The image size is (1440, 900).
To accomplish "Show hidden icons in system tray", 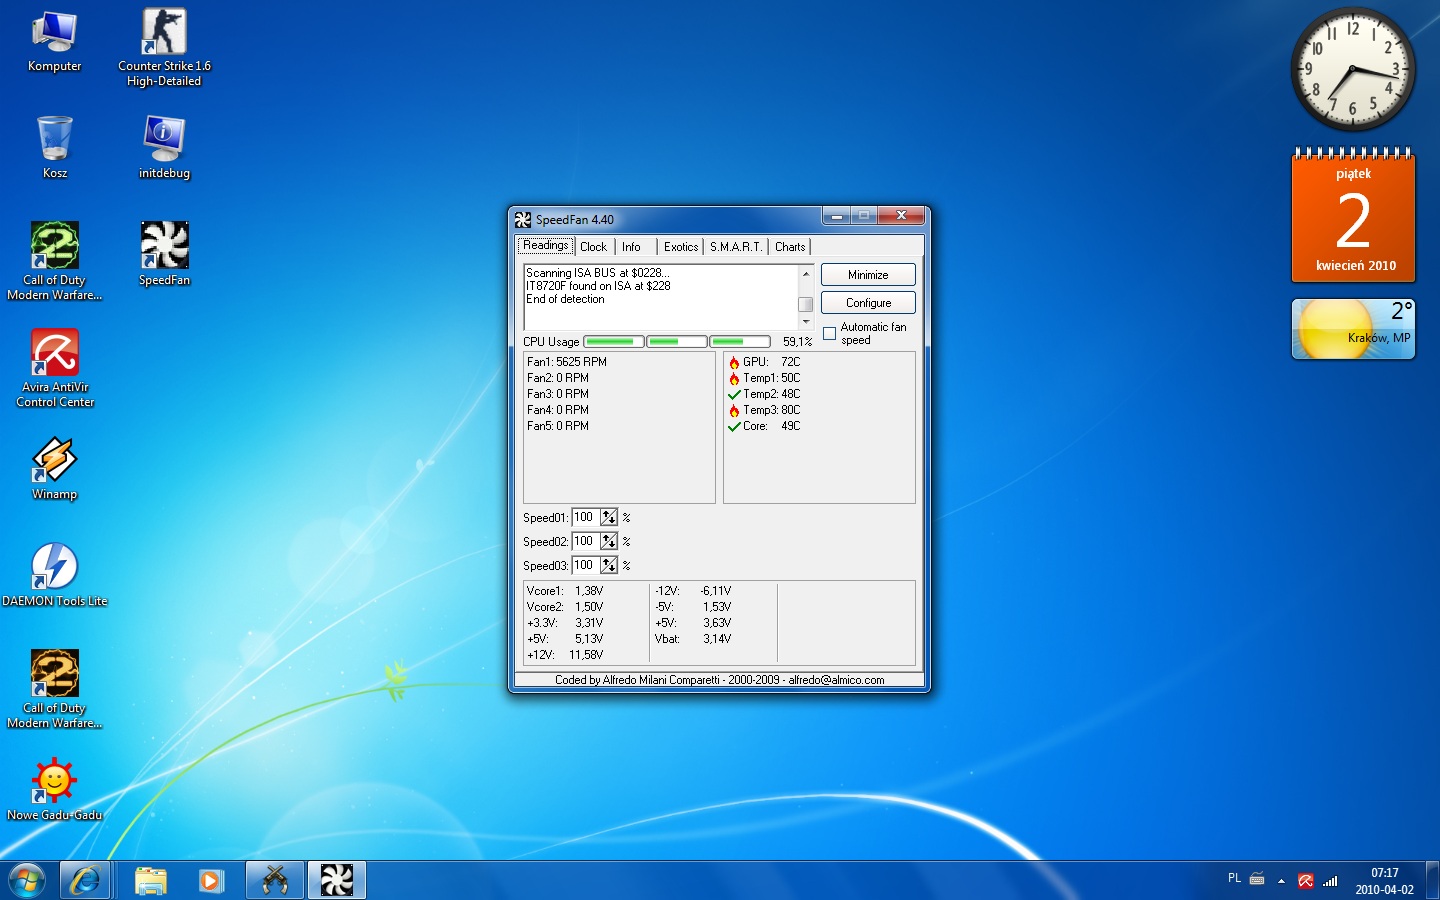I will (1281, 881).
